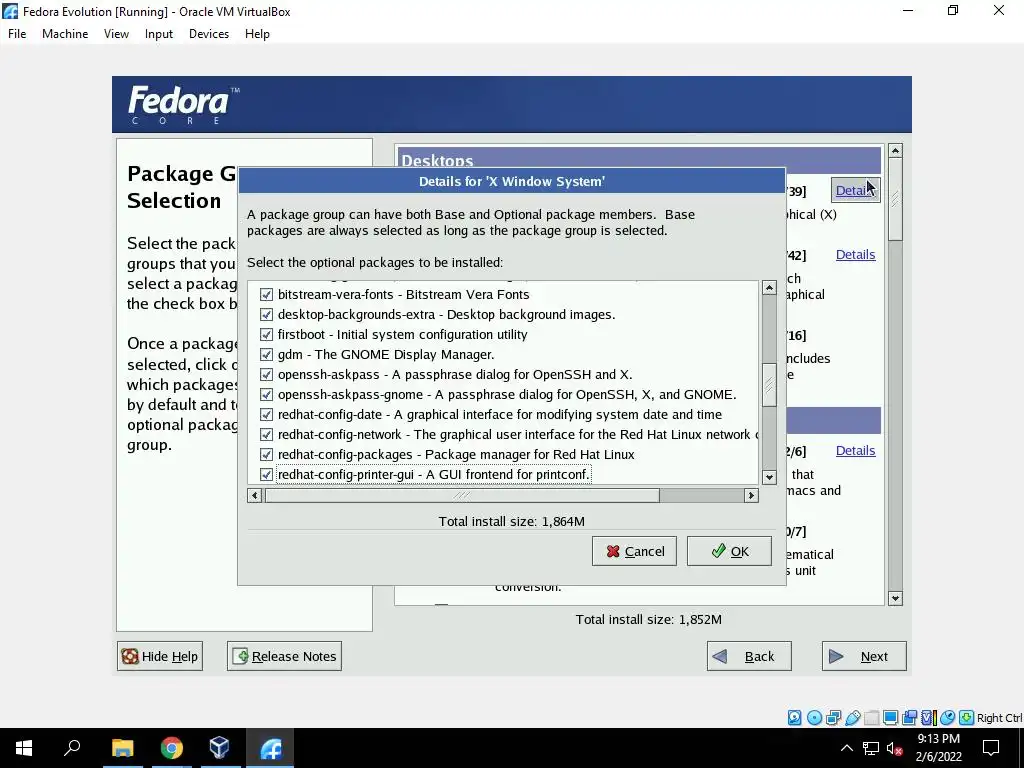Launch Google Chrome from taskbar

(171, 748)
